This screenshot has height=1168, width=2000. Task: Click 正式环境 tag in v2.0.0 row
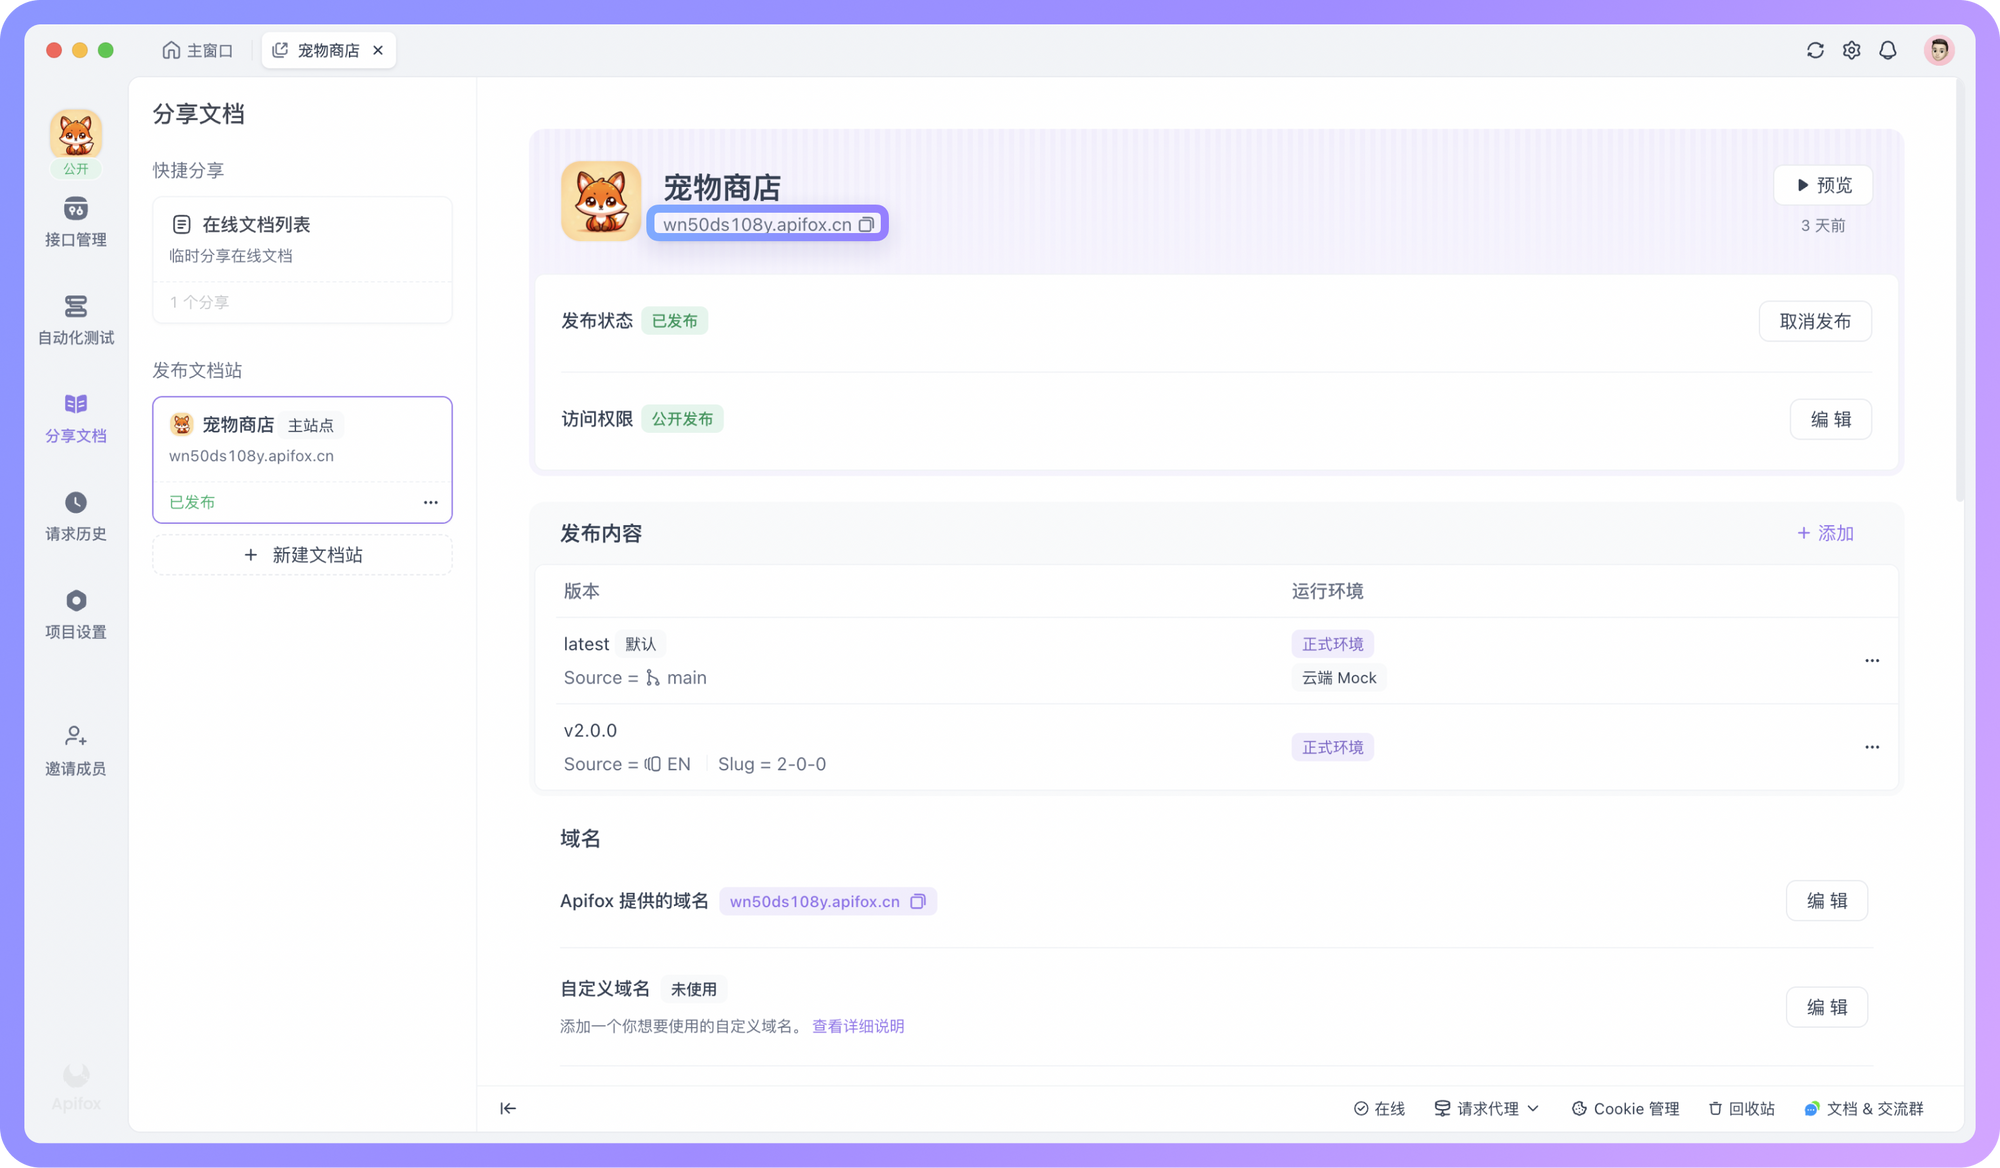(x=1332, y=747)
